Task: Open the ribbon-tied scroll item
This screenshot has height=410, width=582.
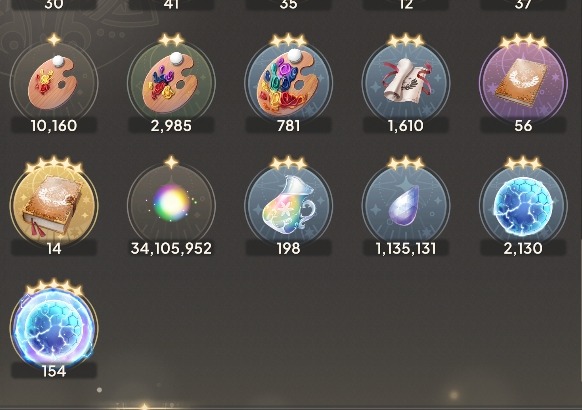Action: pyautogui.click(x=406, y=83)
